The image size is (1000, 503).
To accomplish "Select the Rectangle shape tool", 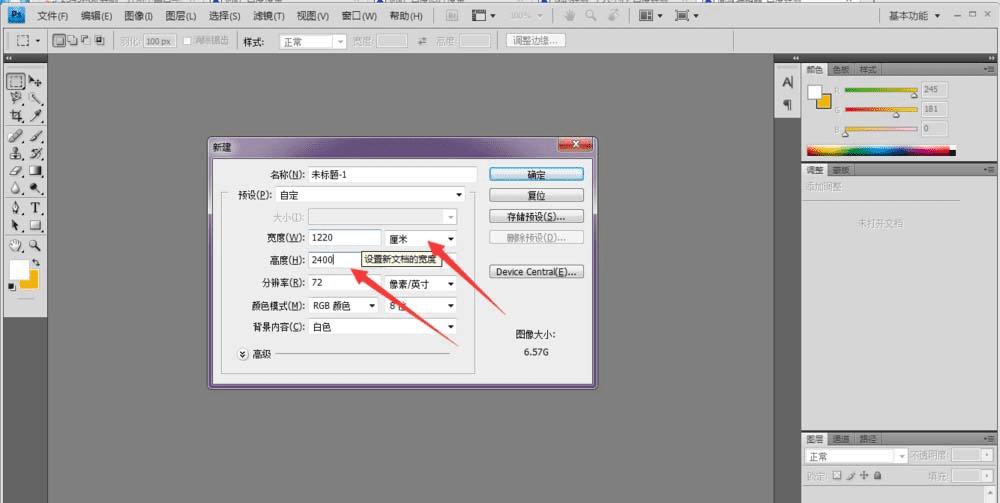I will (x=35, y=225).
